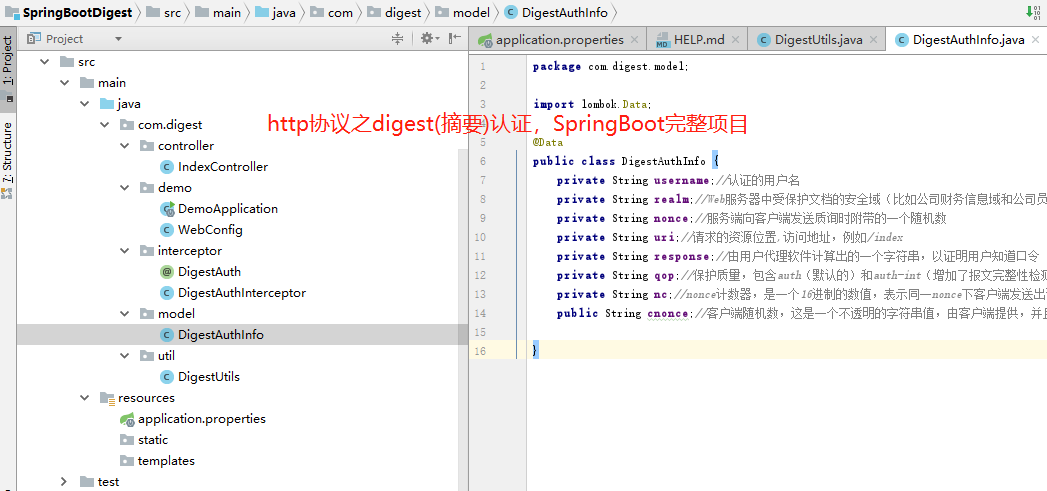Open the Project panel settings gear

(x=427, y=38)
